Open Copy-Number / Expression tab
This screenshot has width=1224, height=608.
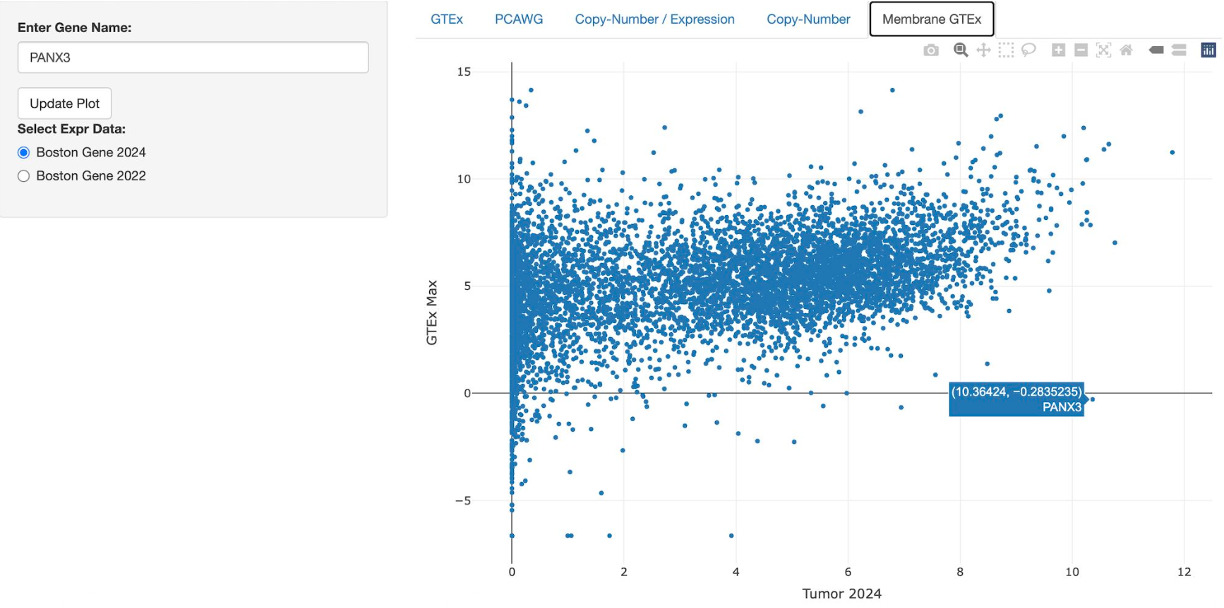(x=655, y=19)
